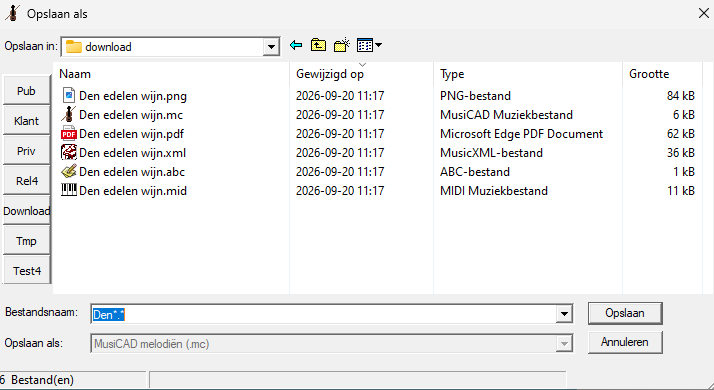Select file Den edelen wijn.pdf

[x=132, y=134]
